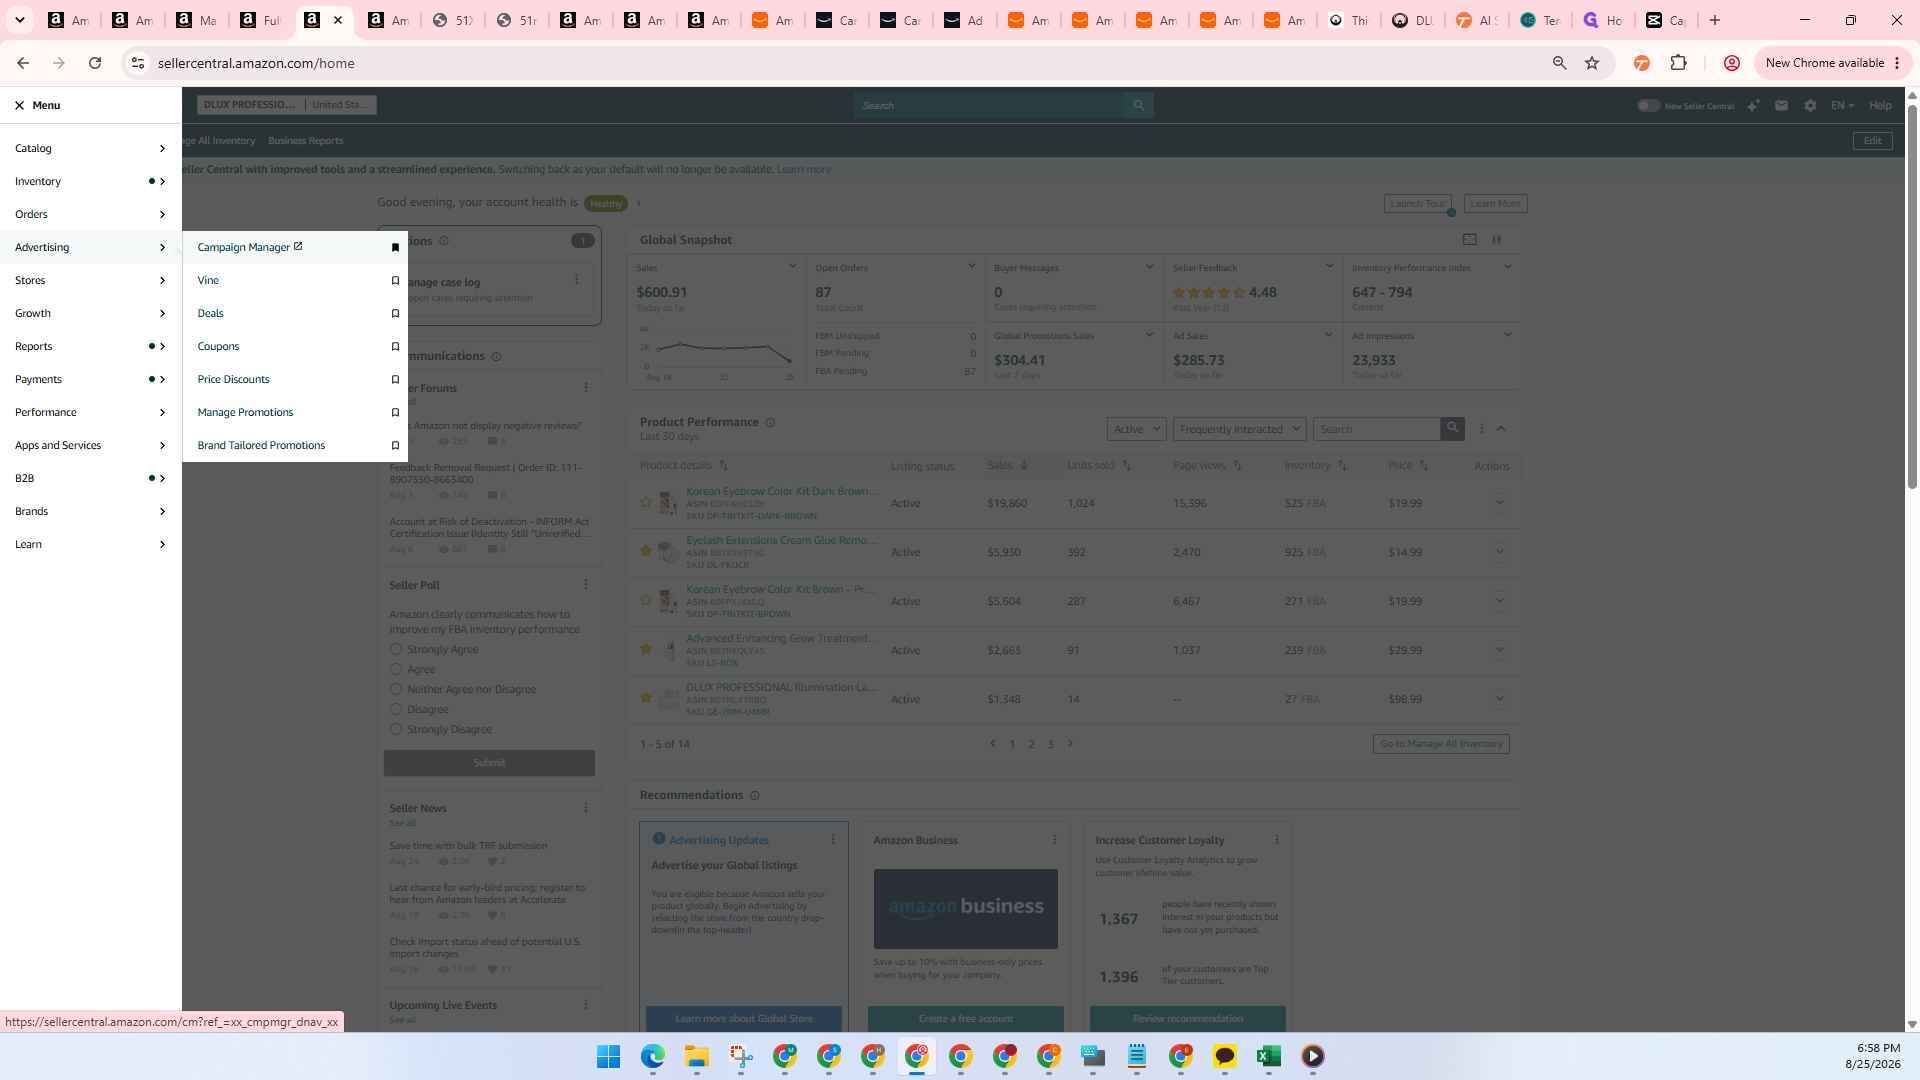Bookmark the Brand Tailored Promotions entry
The image size is (1920, 1080).
point(395,445)
